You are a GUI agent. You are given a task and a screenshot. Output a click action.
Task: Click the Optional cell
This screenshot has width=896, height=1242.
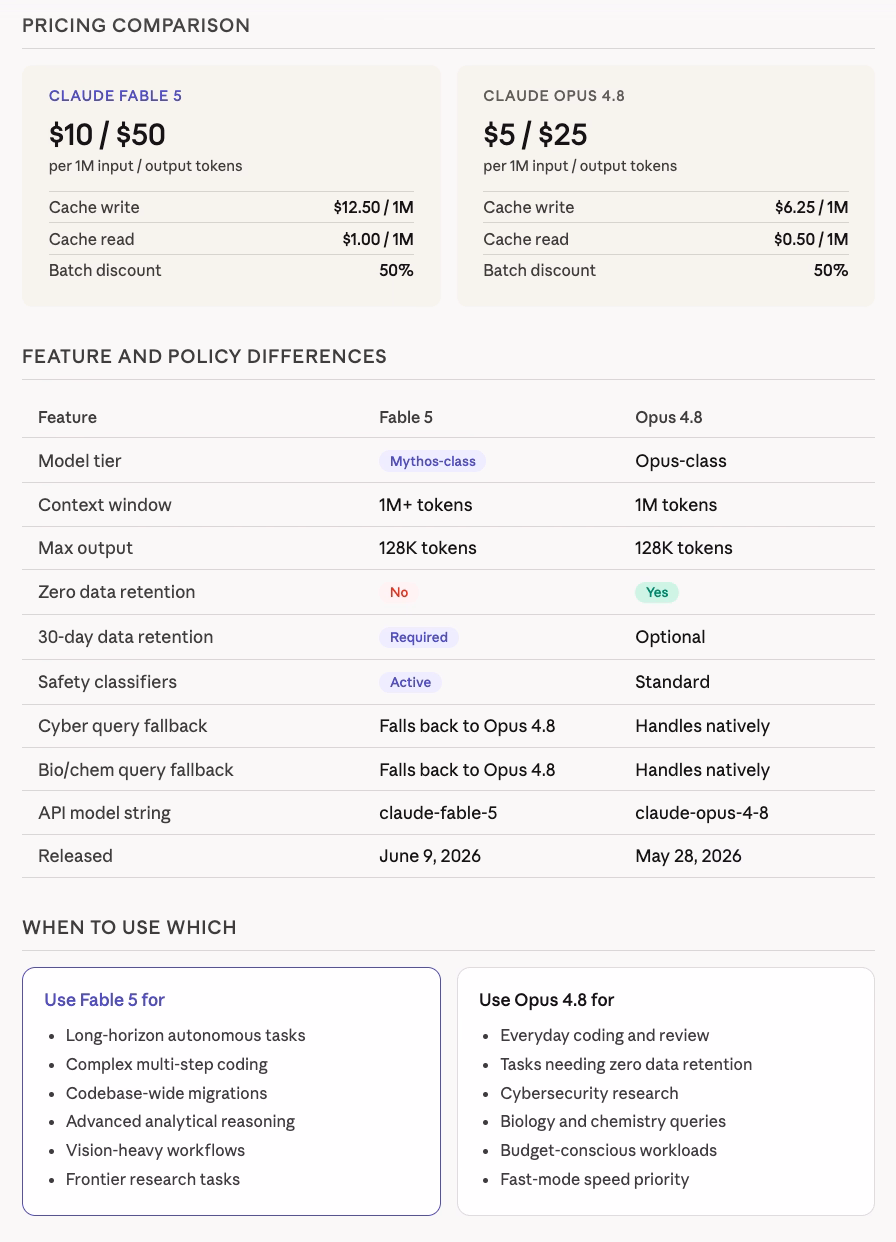pyautogui.click(x=670, y=637)
